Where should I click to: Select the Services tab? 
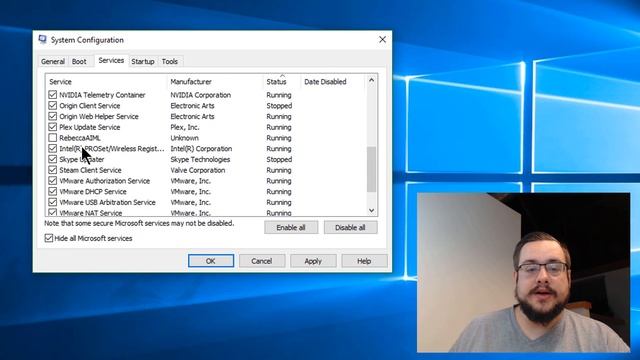coord(111,60)
